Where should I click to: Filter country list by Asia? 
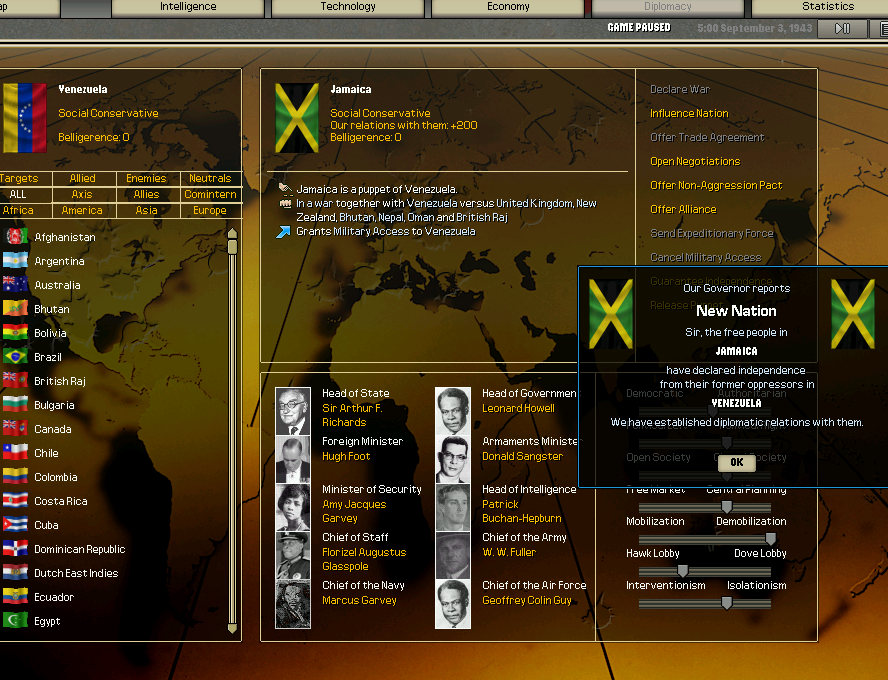coord(146,210)
